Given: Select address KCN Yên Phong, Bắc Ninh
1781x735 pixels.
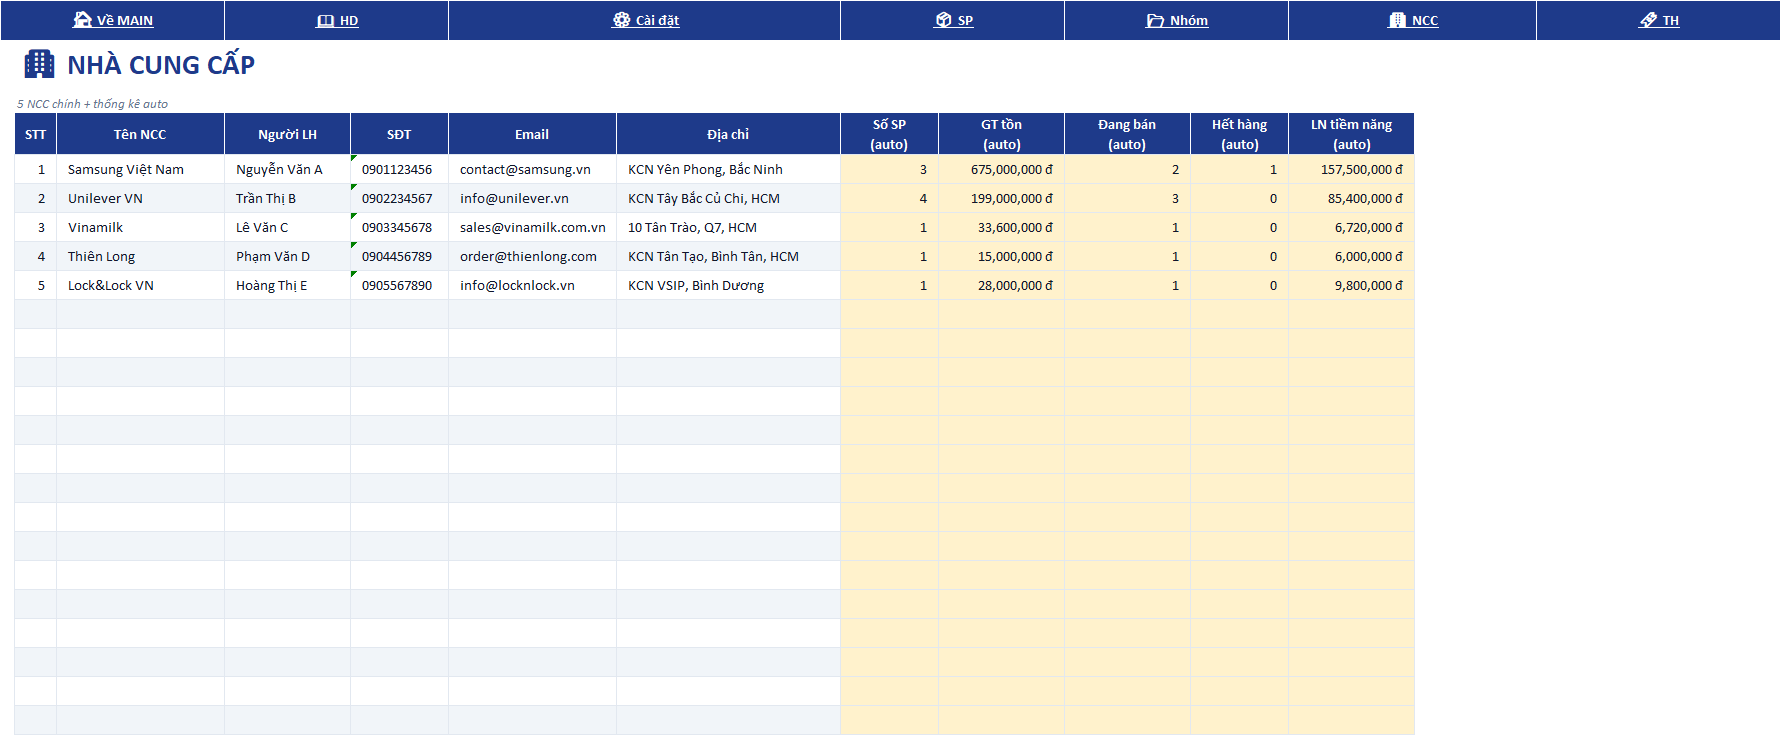Looking at the screenshot, I should pyautogui.click(x=728, y=169).
